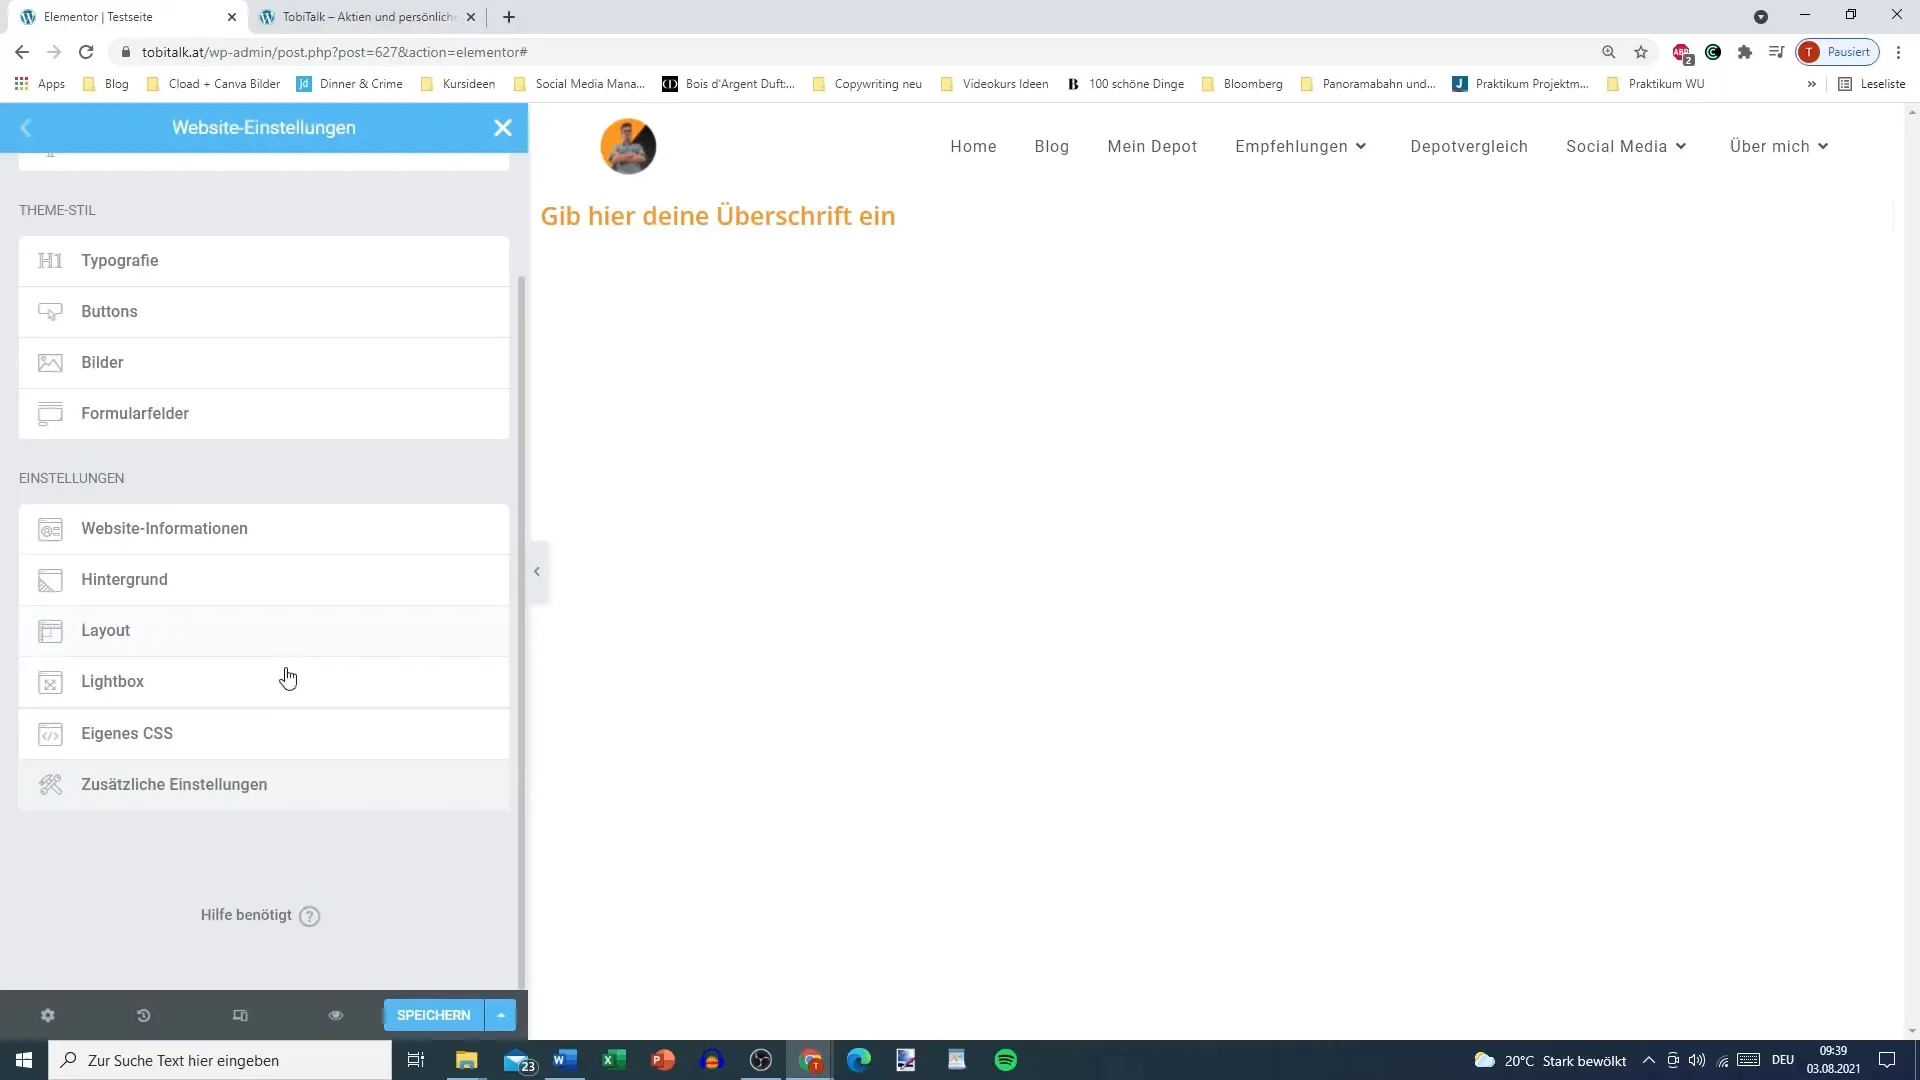Click the site logo avatar
Image resolution: width=1920 pixels, height=1080 pixels.
pos(628,146)
